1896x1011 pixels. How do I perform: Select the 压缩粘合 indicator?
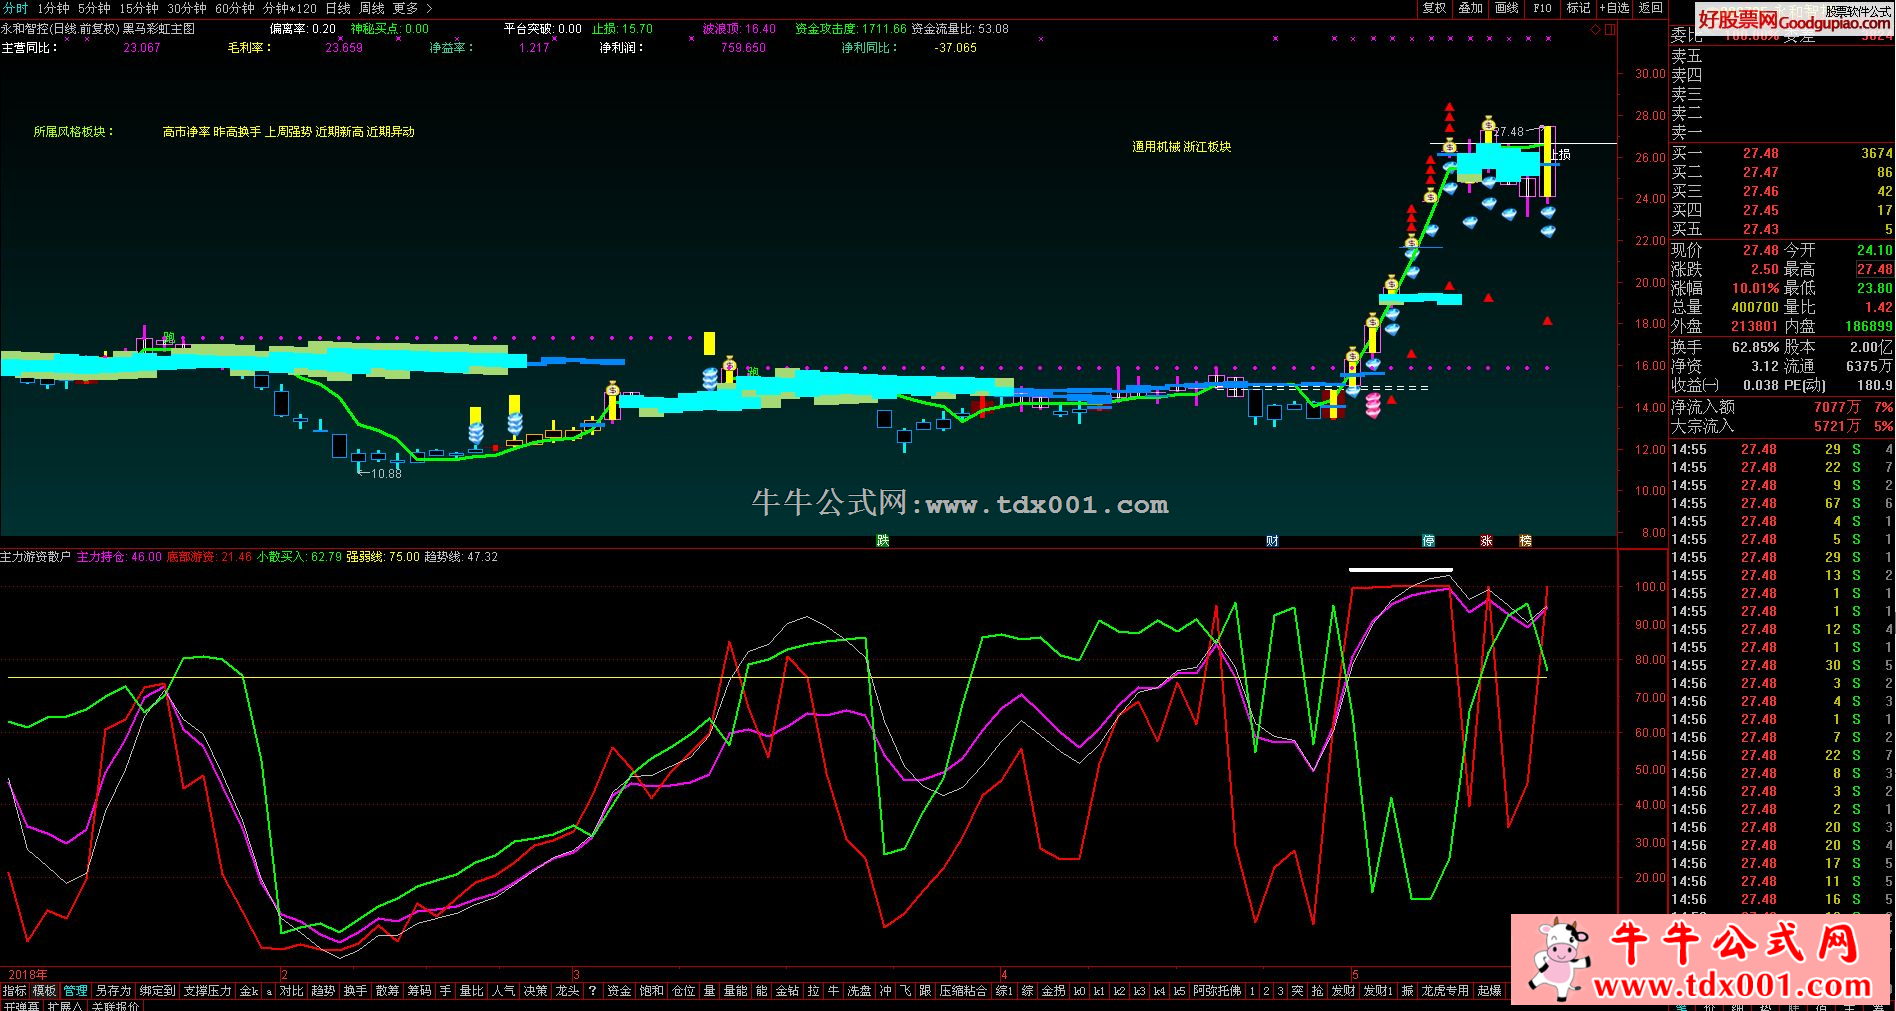pyautogui.click(x=963, y=991)
